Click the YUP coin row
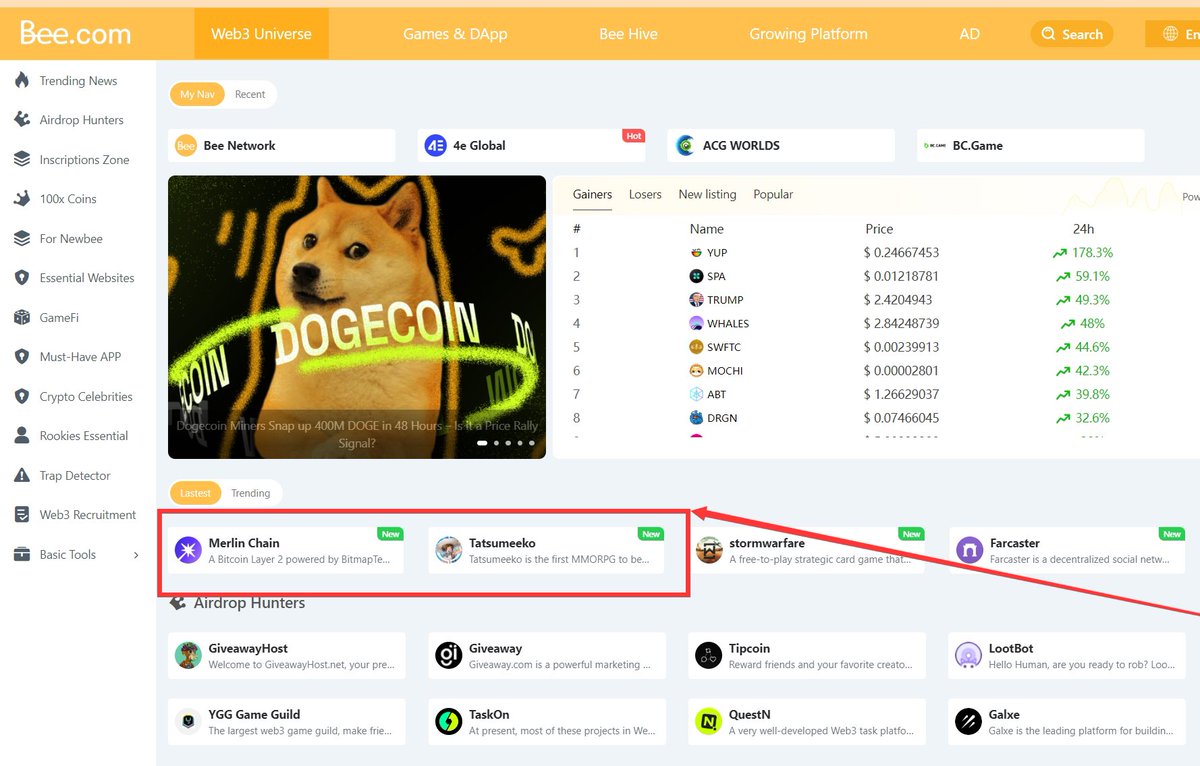The image size is (1200, 766). click(875, 253)
